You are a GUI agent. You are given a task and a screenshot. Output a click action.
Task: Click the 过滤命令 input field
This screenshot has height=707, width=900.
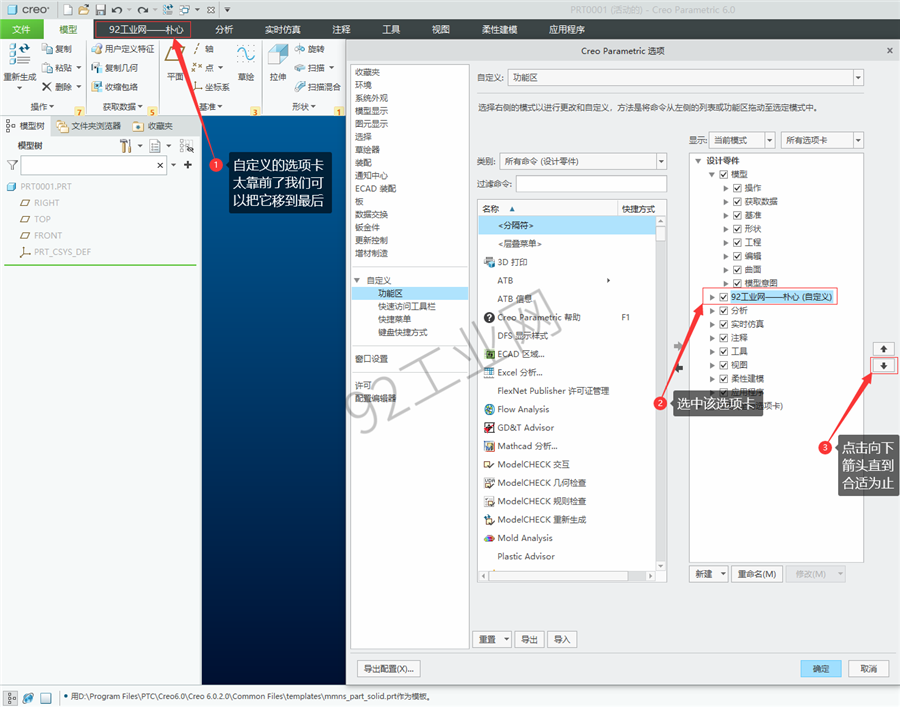591,184
